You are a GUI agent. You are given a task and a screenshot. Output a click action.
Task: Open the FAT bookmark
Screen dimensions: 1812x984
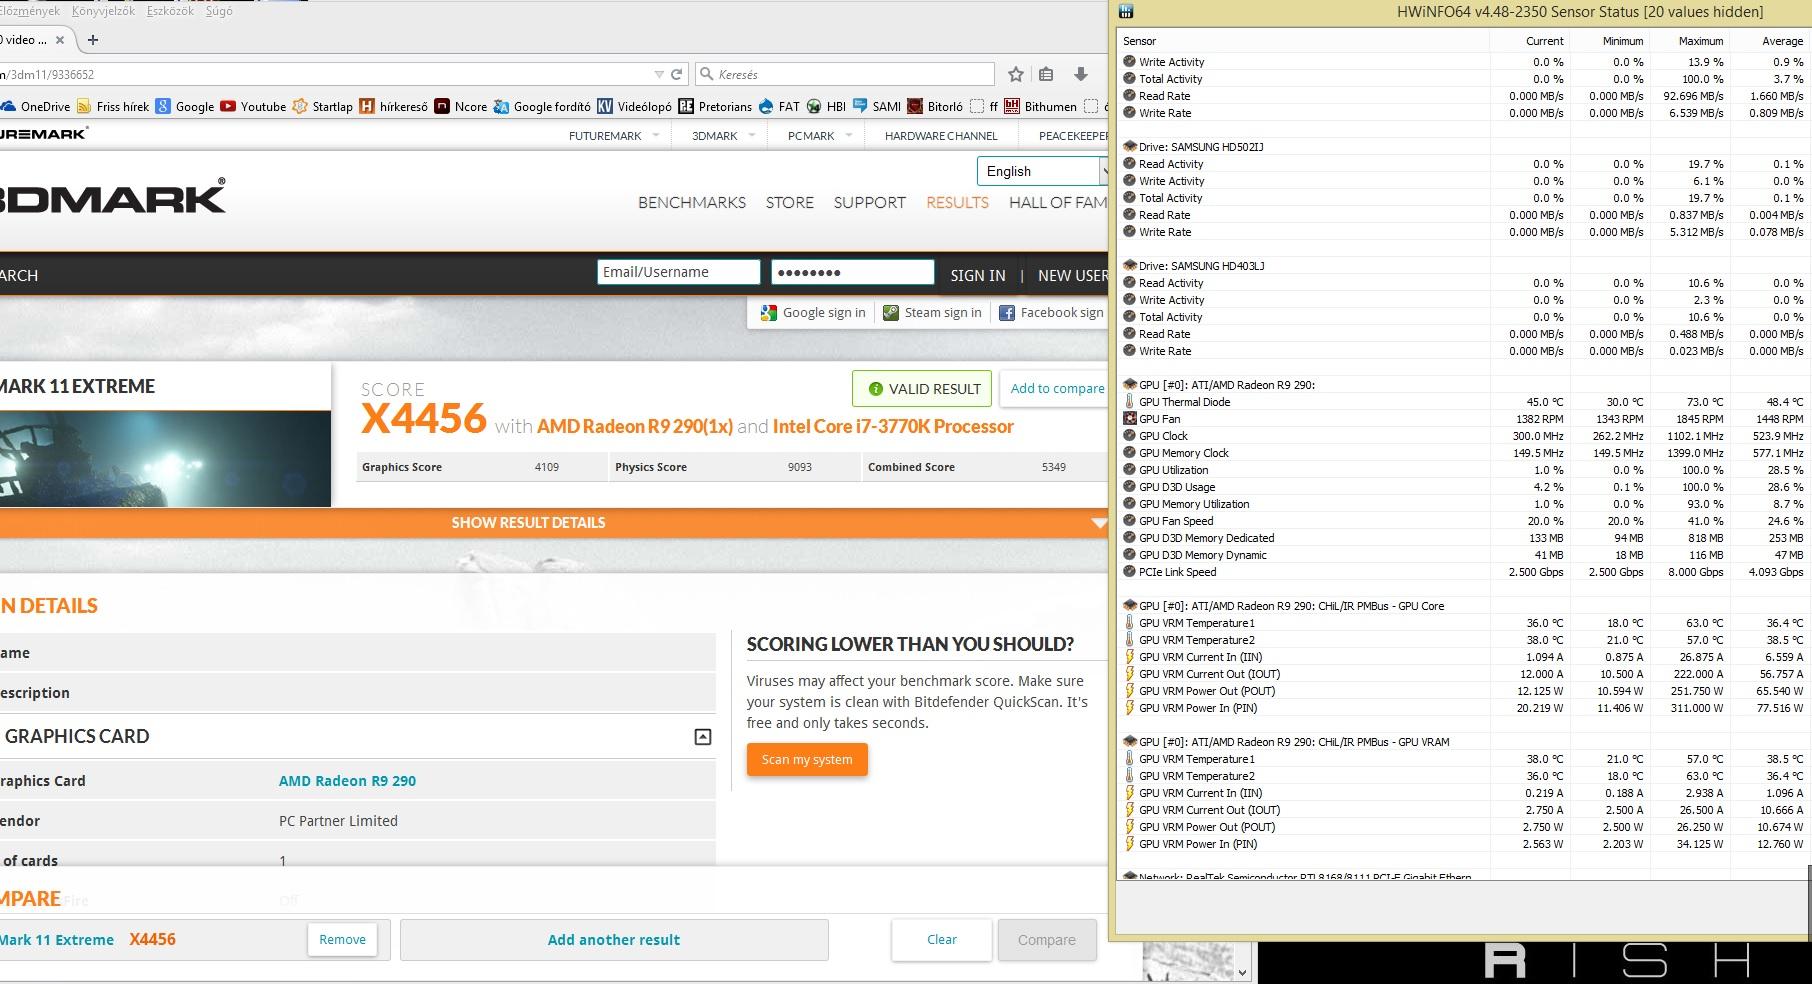pos(779,106)
